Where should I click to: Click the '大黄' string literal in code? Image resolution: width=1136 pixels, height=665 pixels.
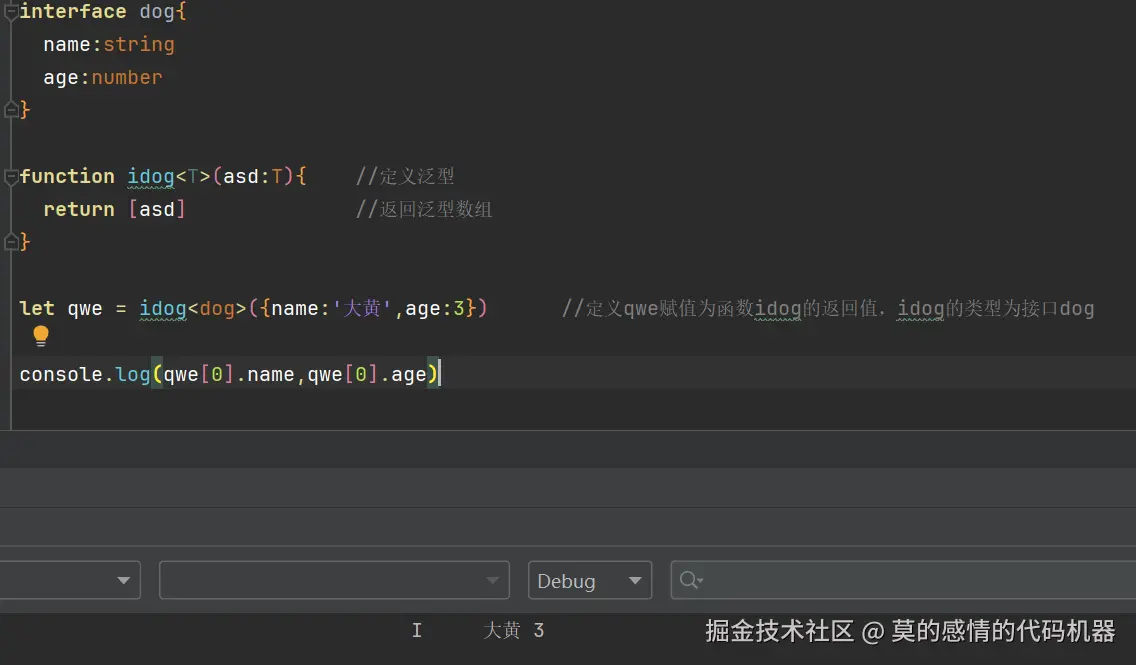(x=362, y=309)
